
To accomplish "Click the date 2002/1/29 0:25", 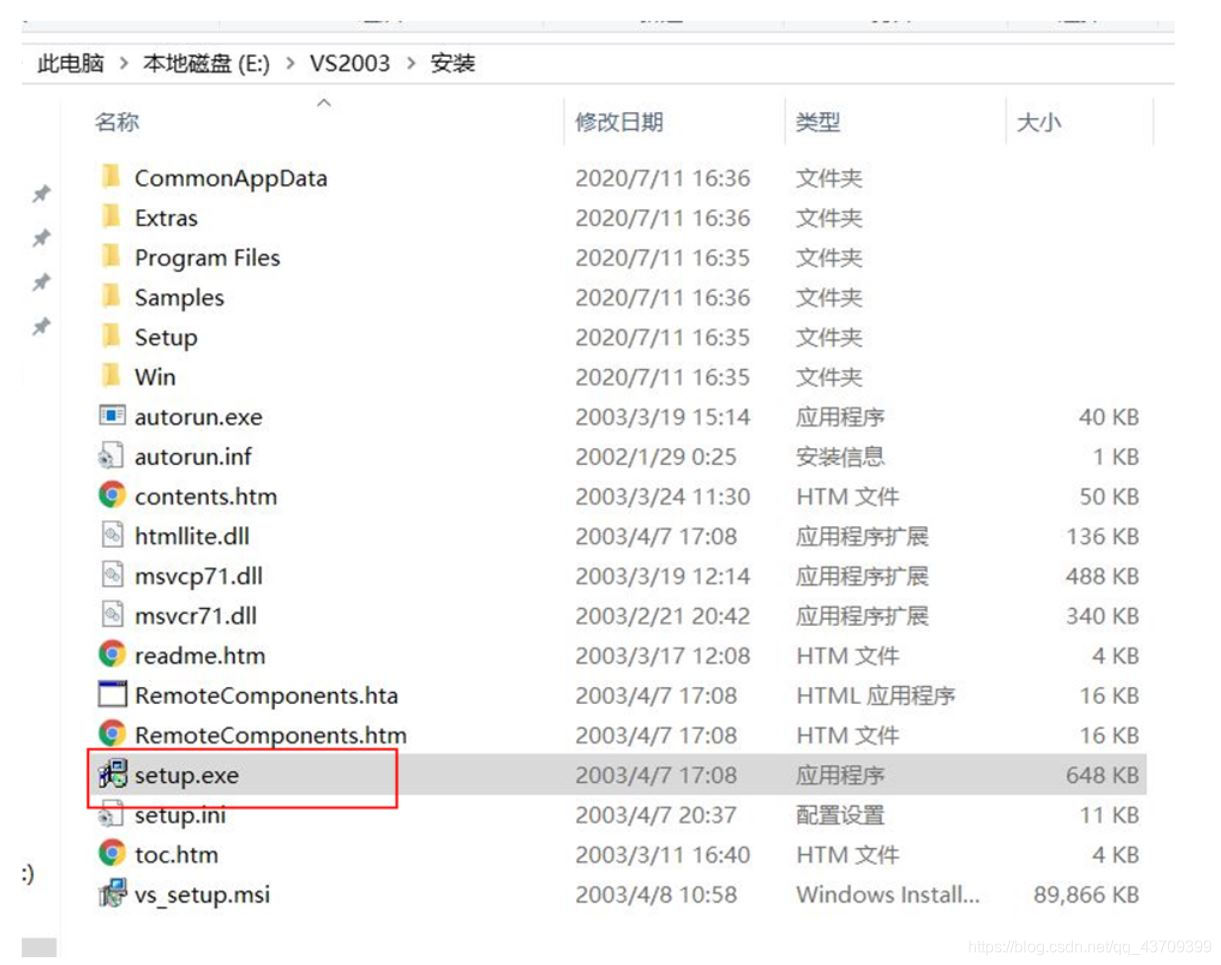I will (655, 457).
